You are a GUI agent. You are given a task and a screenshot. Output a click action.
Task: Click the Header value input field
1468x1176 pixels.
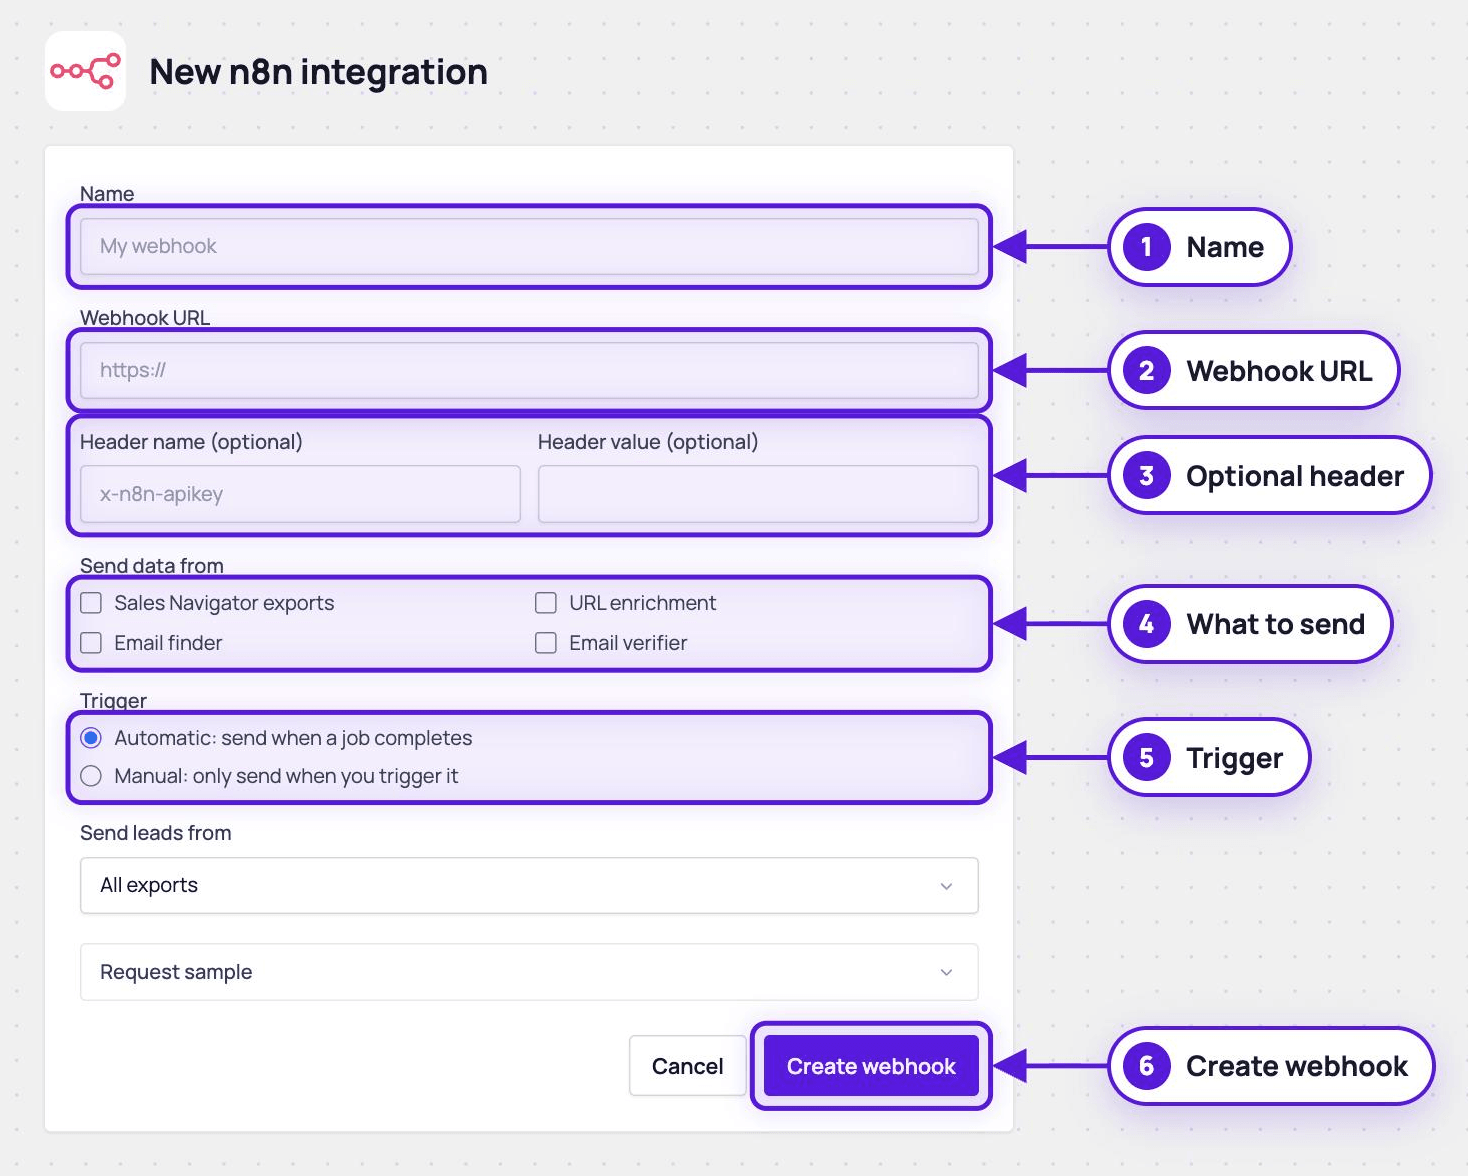coord(758,494)
